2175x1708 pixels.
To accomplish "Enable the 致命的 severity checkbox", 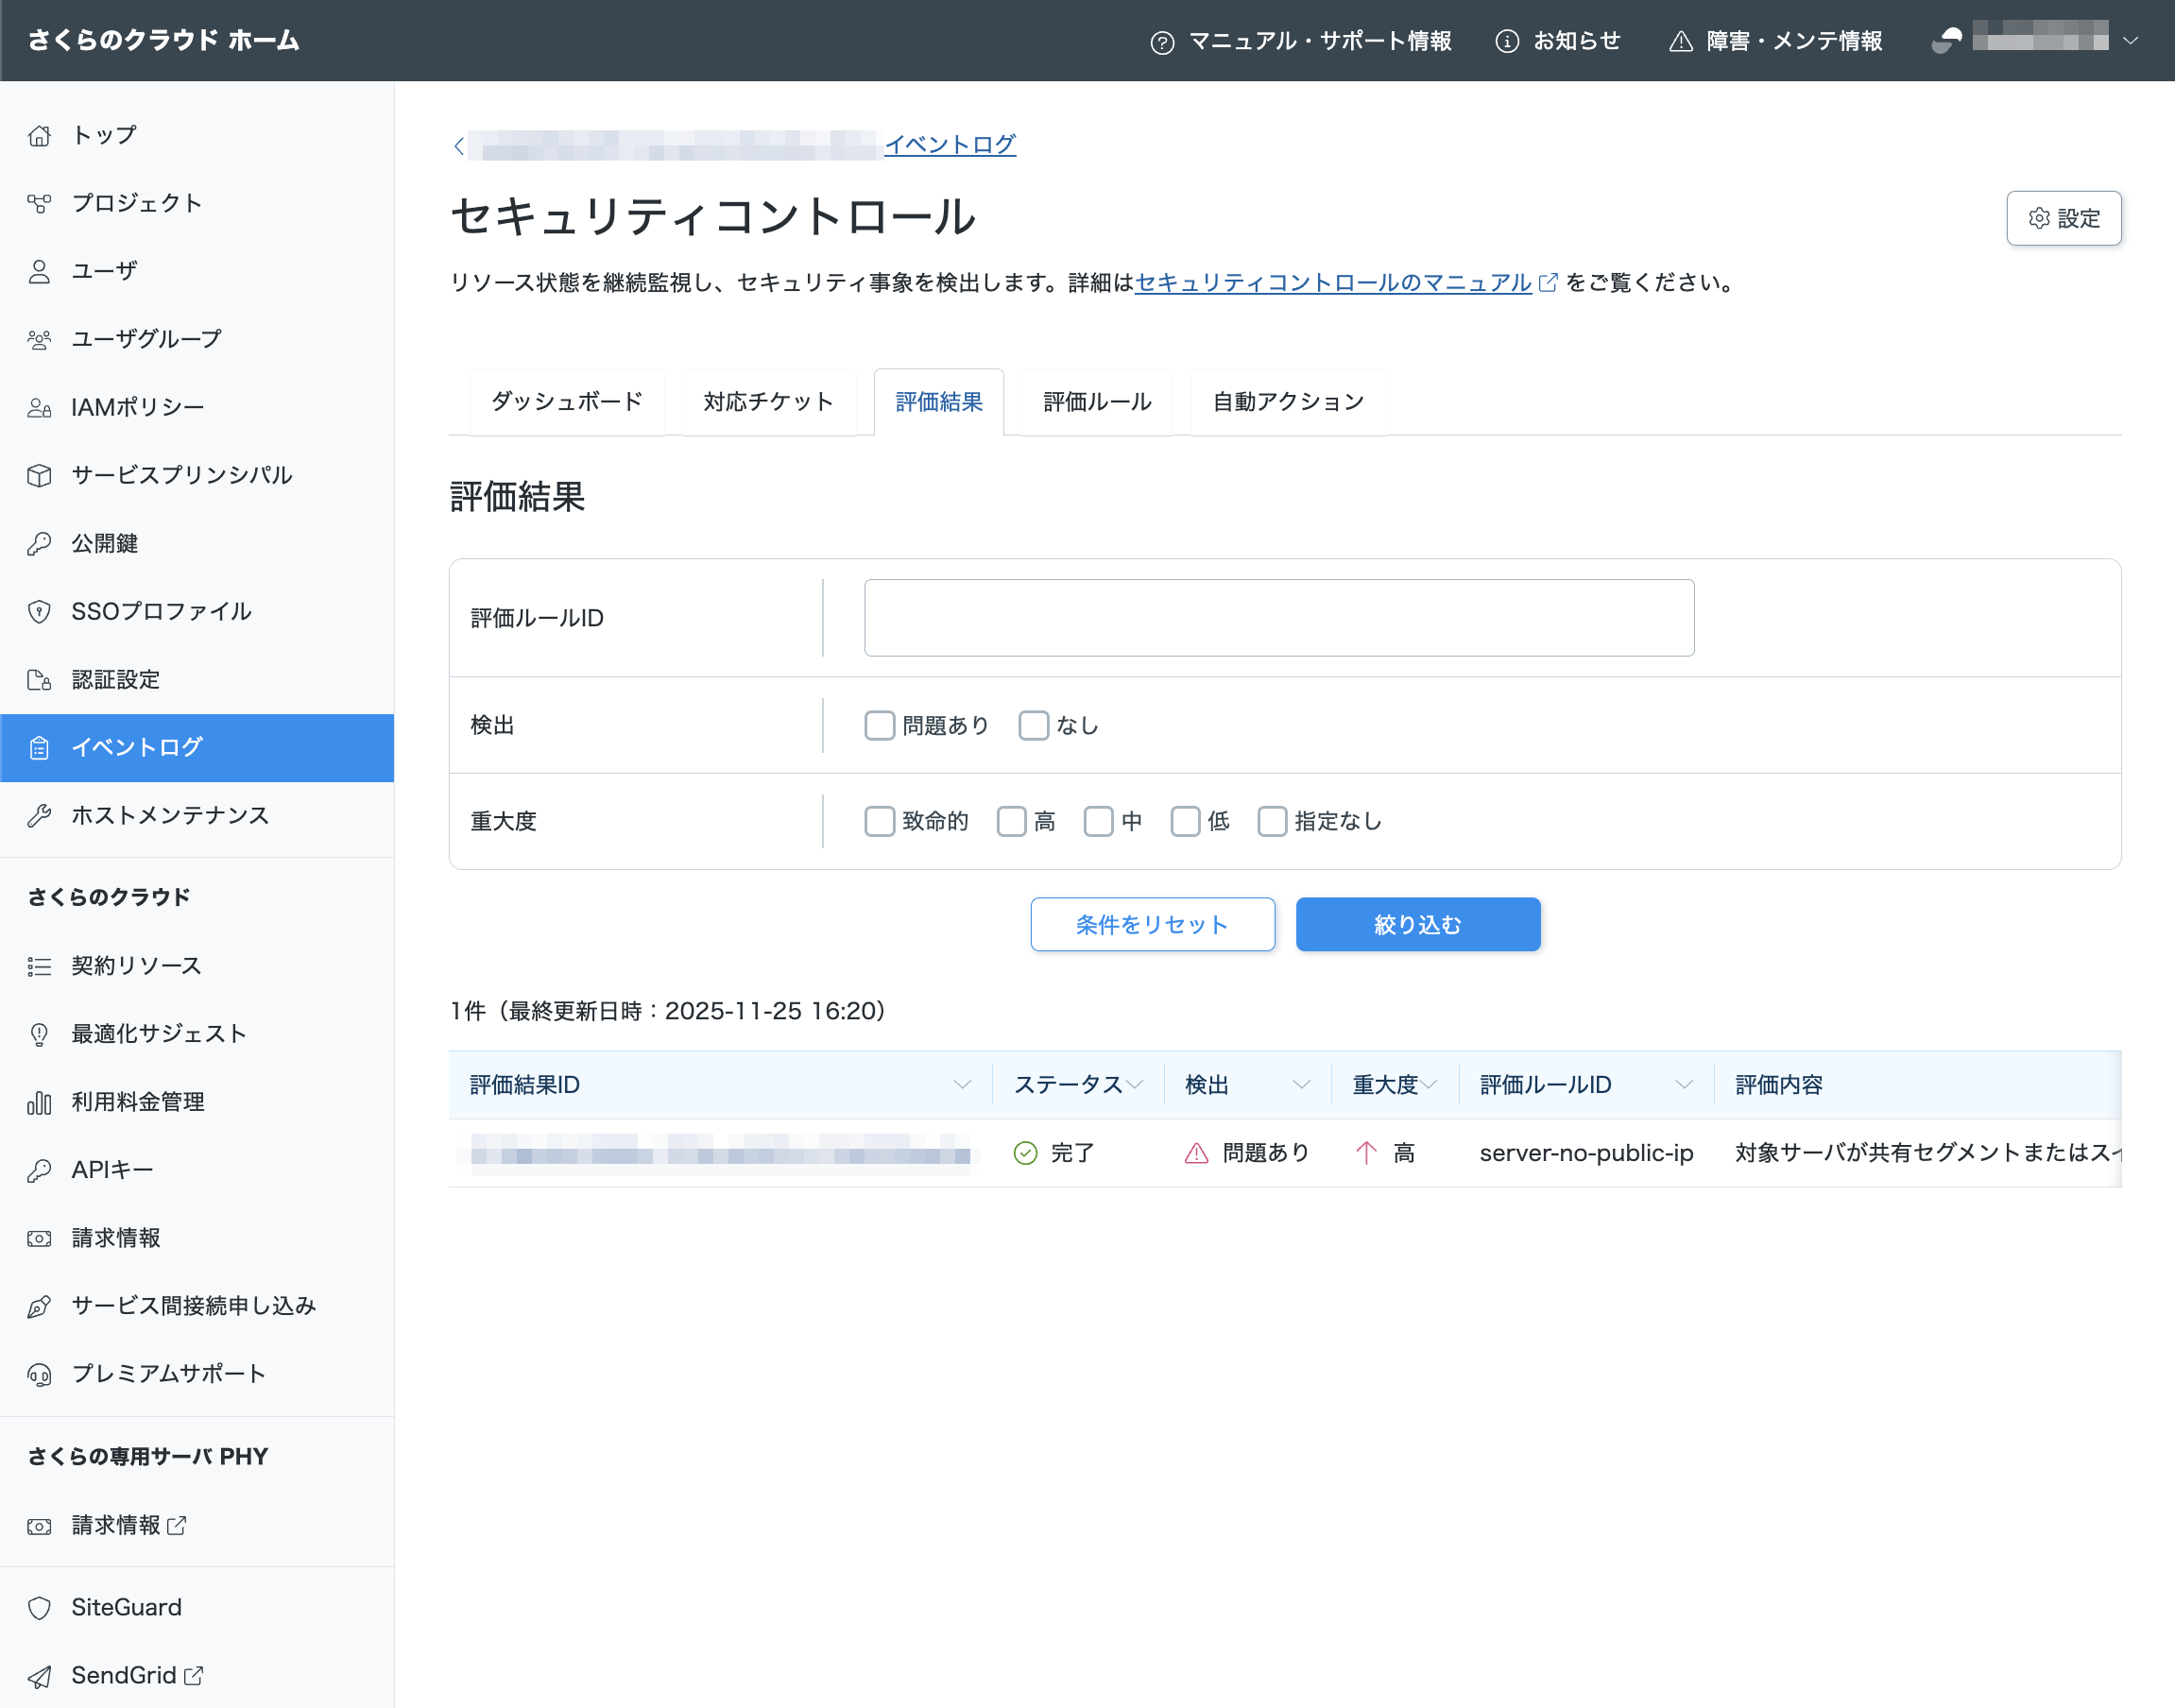I will point(879,821).
